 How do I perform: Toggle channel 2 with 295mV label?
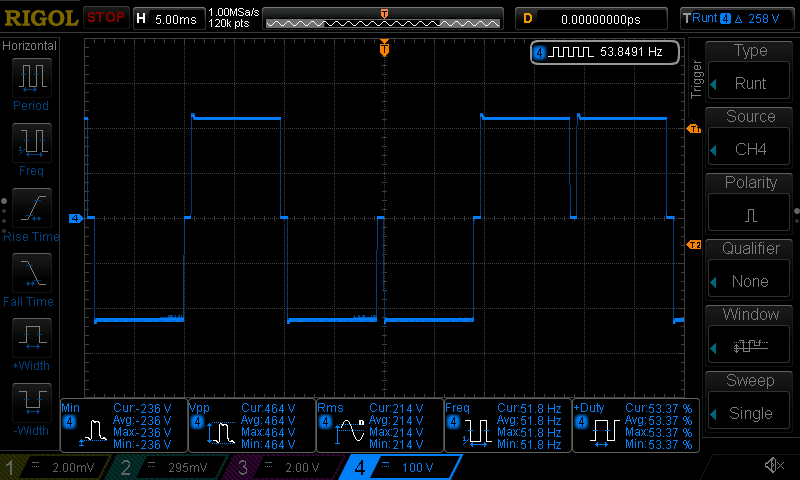click(x=169, y=467)
